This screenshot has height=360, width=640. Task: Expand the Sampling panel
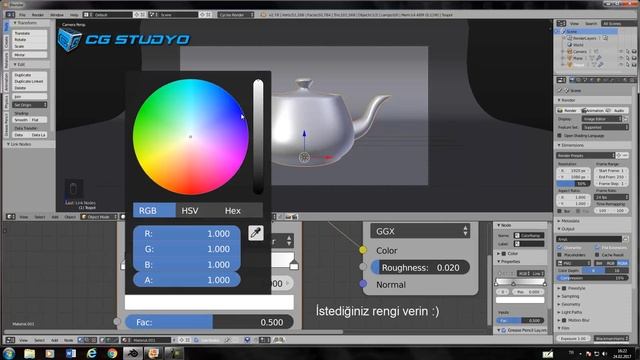tap(569, 296)
